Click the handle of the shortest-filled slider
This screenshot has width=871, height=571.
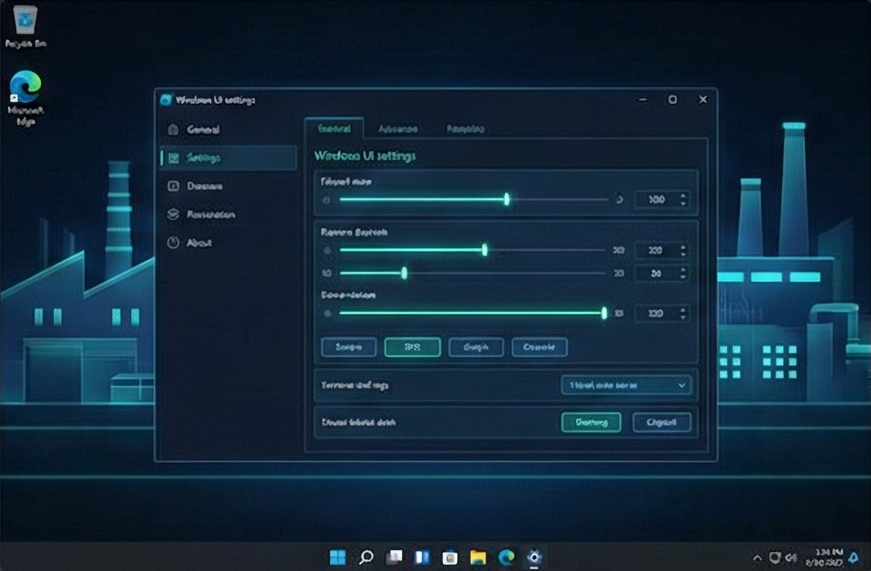click(x=404, y=273)
